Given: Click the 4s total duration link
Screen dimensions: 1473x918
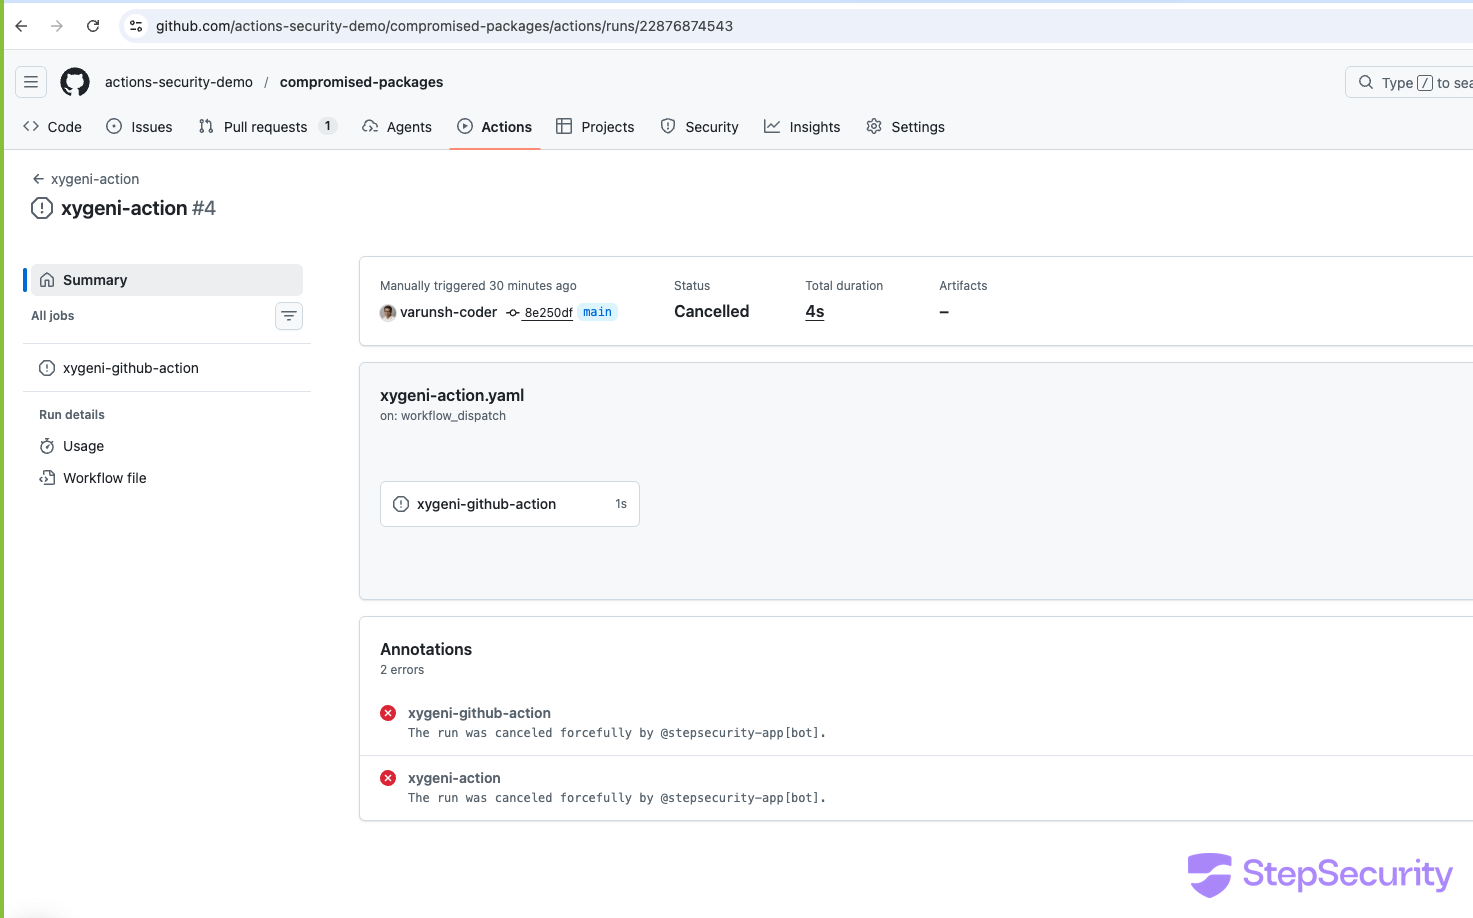Looking at the screenshot, I should coord(815,311).
